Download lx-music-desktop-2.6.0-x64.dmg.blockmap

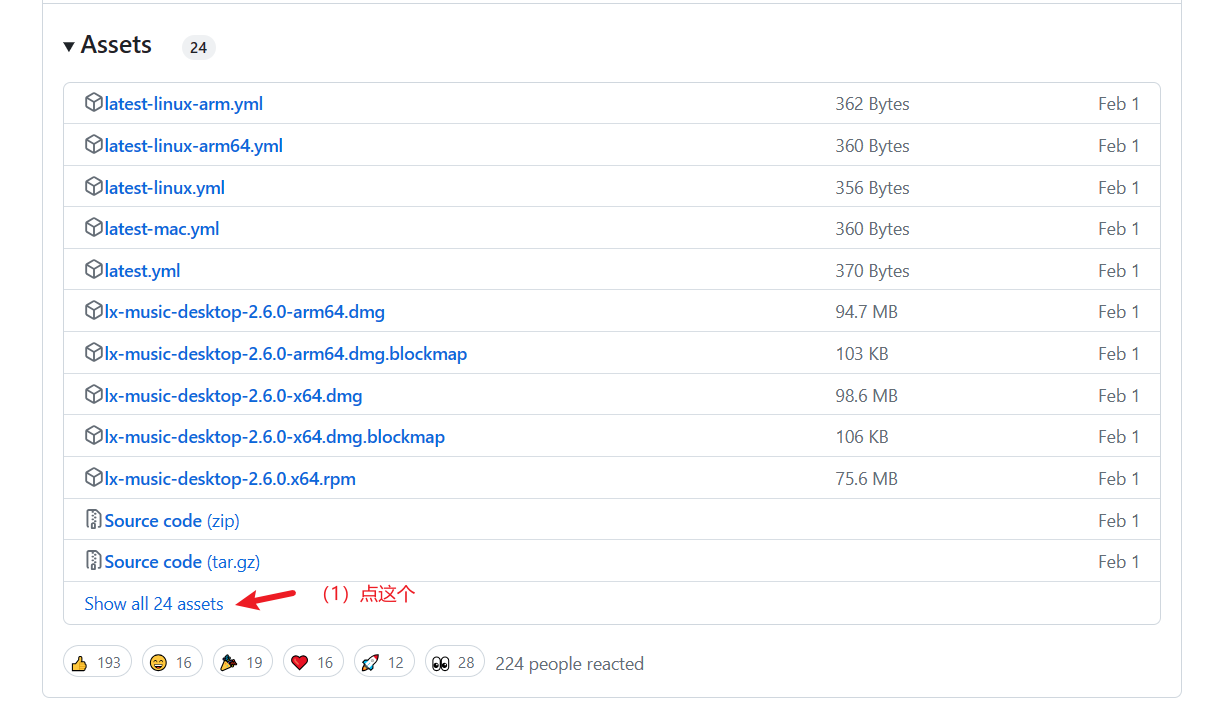(275, 437)
